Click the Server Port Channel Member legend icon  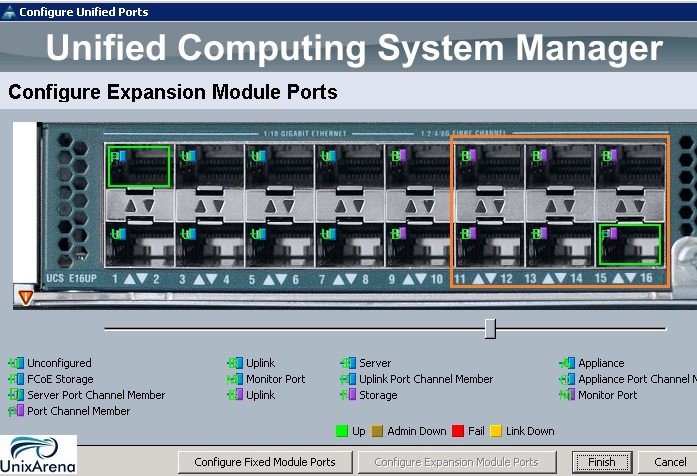tap(16, 395)
